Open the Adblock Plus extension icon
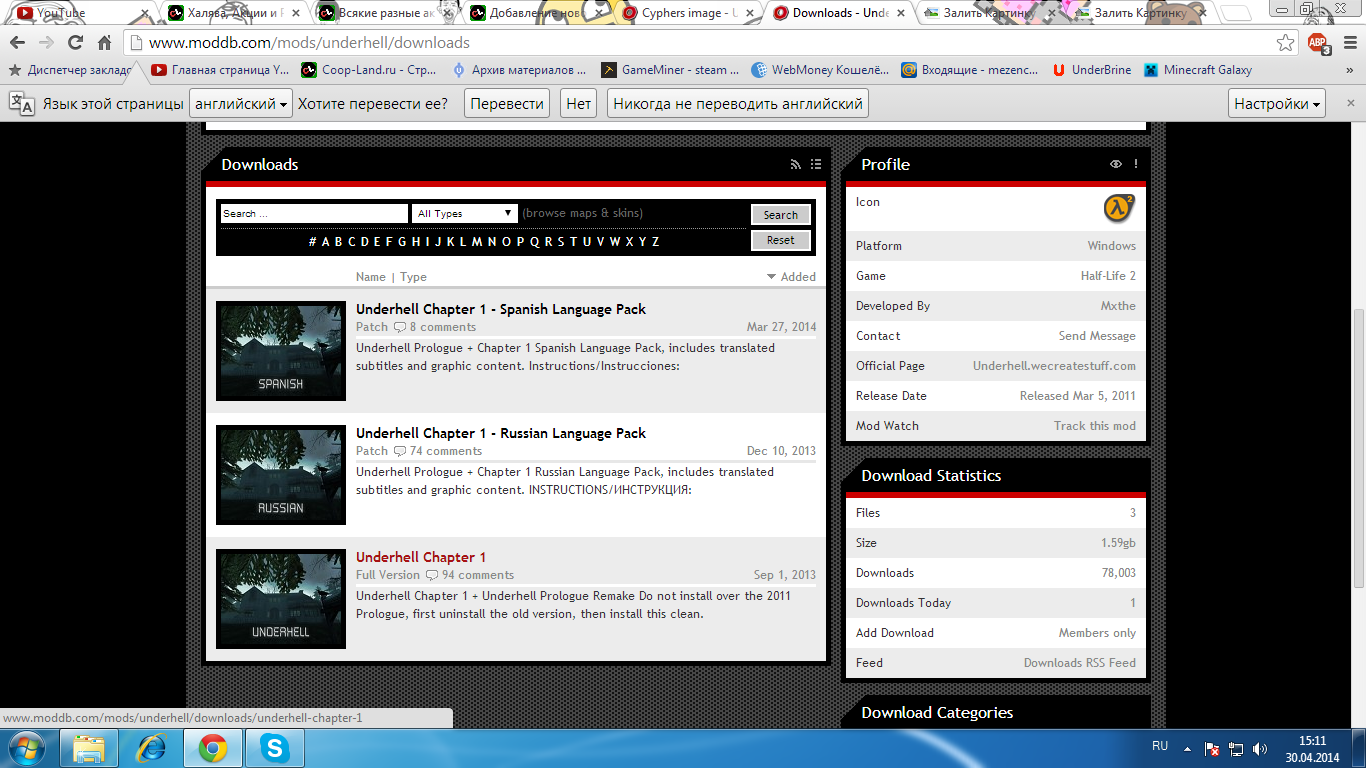1366x768 pixels. 1319,43
